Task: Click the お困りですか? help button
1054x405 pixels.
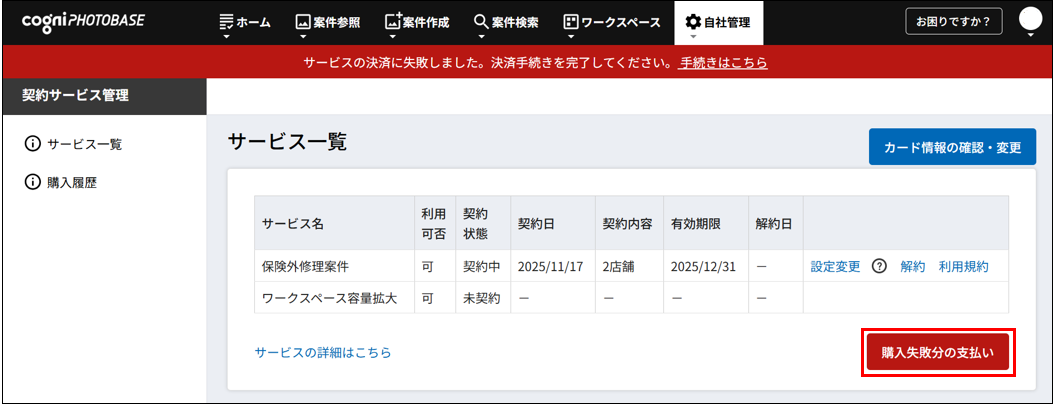Action: click(953, 21)
